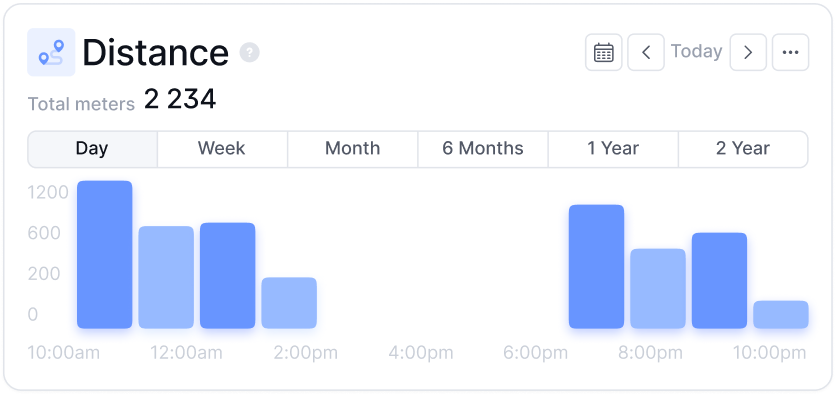
Task: Click the light blue bar above 8:00pm
Action: point(658,288)
